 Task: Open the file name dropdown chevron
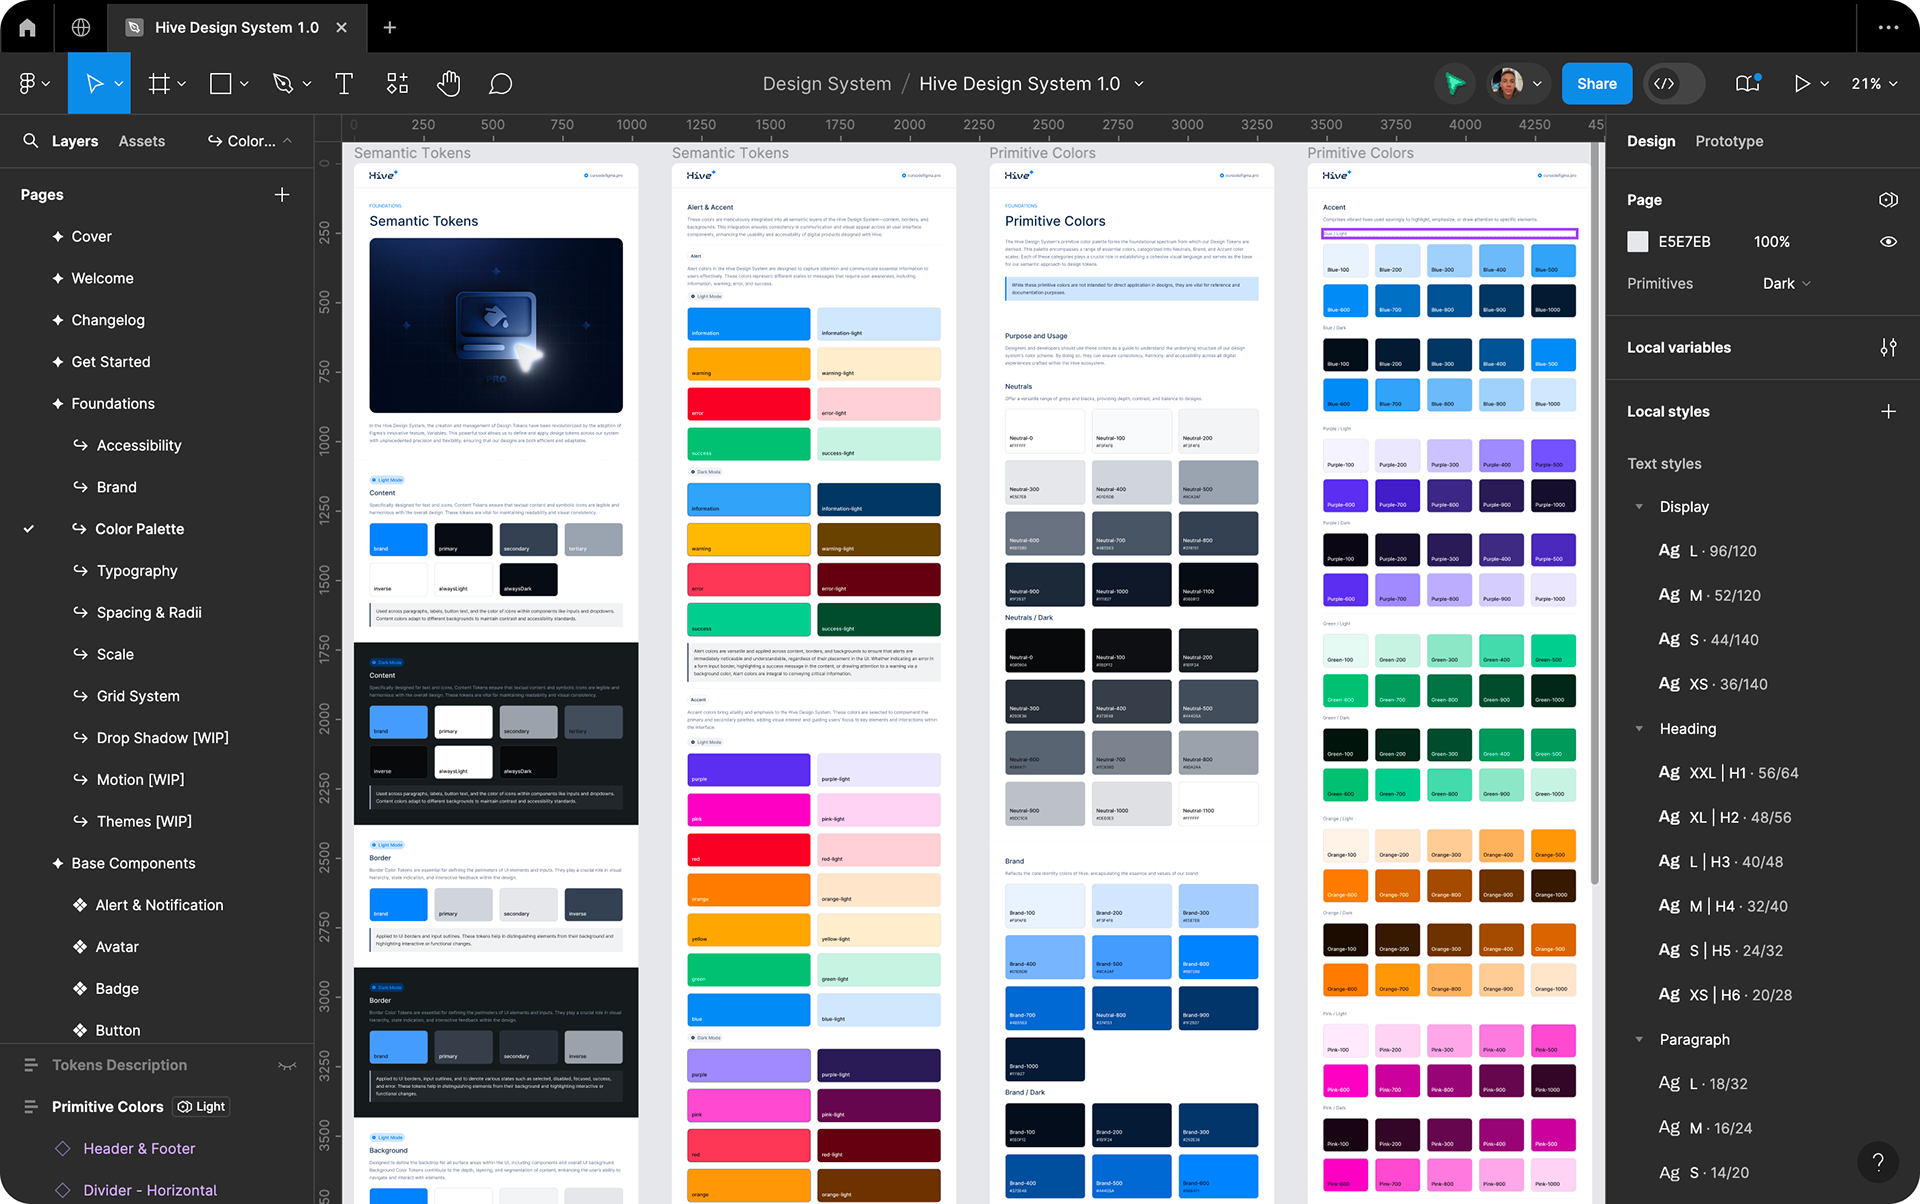(x=1138, y=84)
